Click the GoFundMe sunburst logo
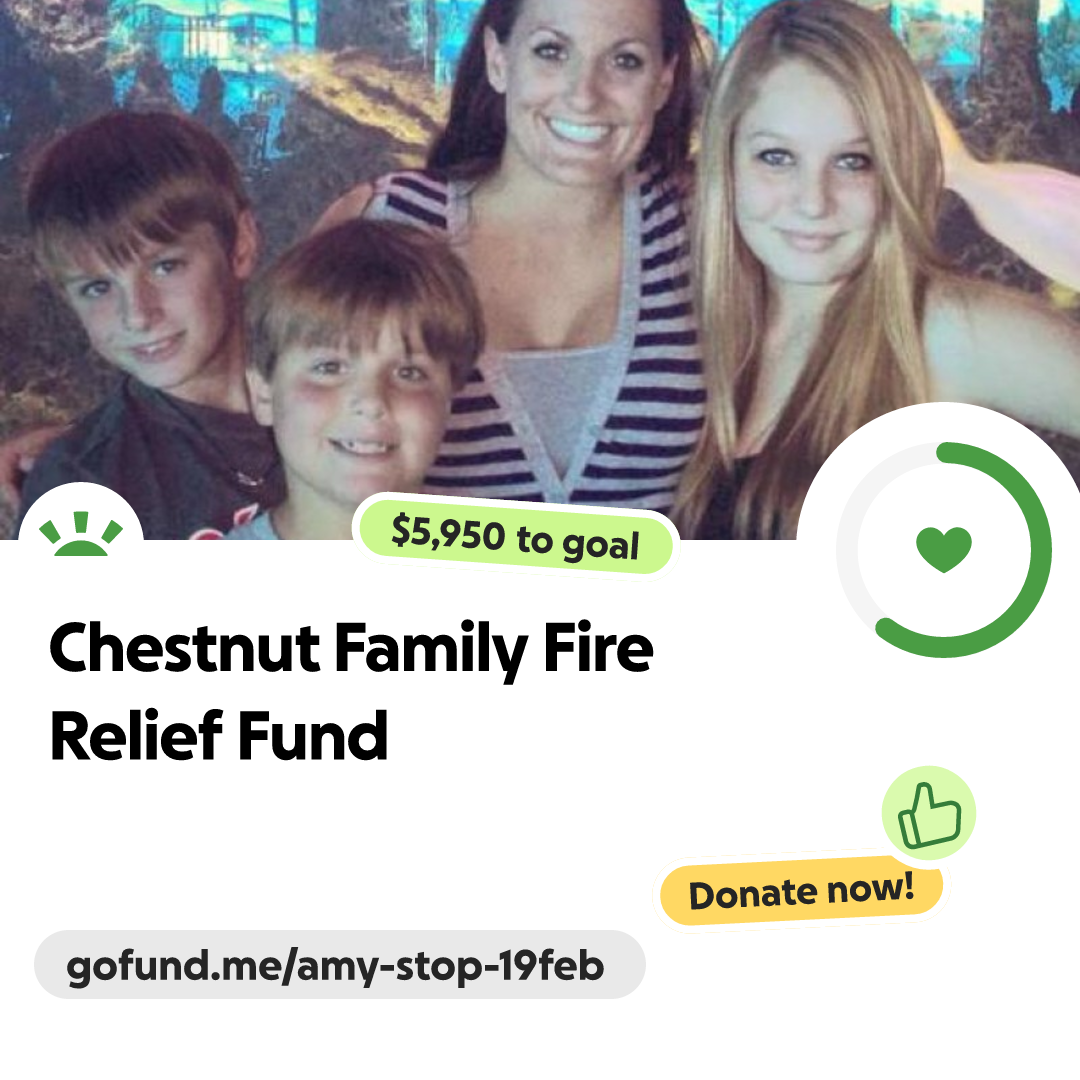This screenshot has width=1080, height=1080. 81,533
